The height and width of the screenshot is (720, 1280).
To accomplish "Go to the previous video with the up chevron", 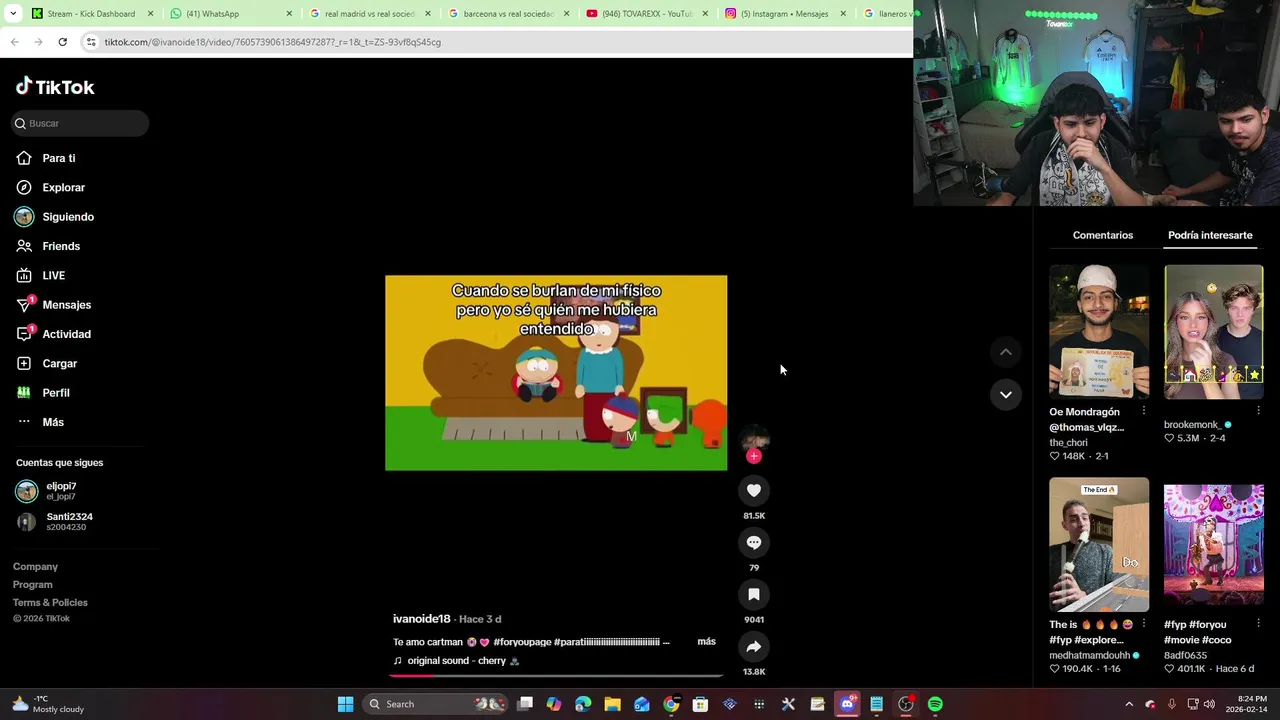I will [1006, 352].
